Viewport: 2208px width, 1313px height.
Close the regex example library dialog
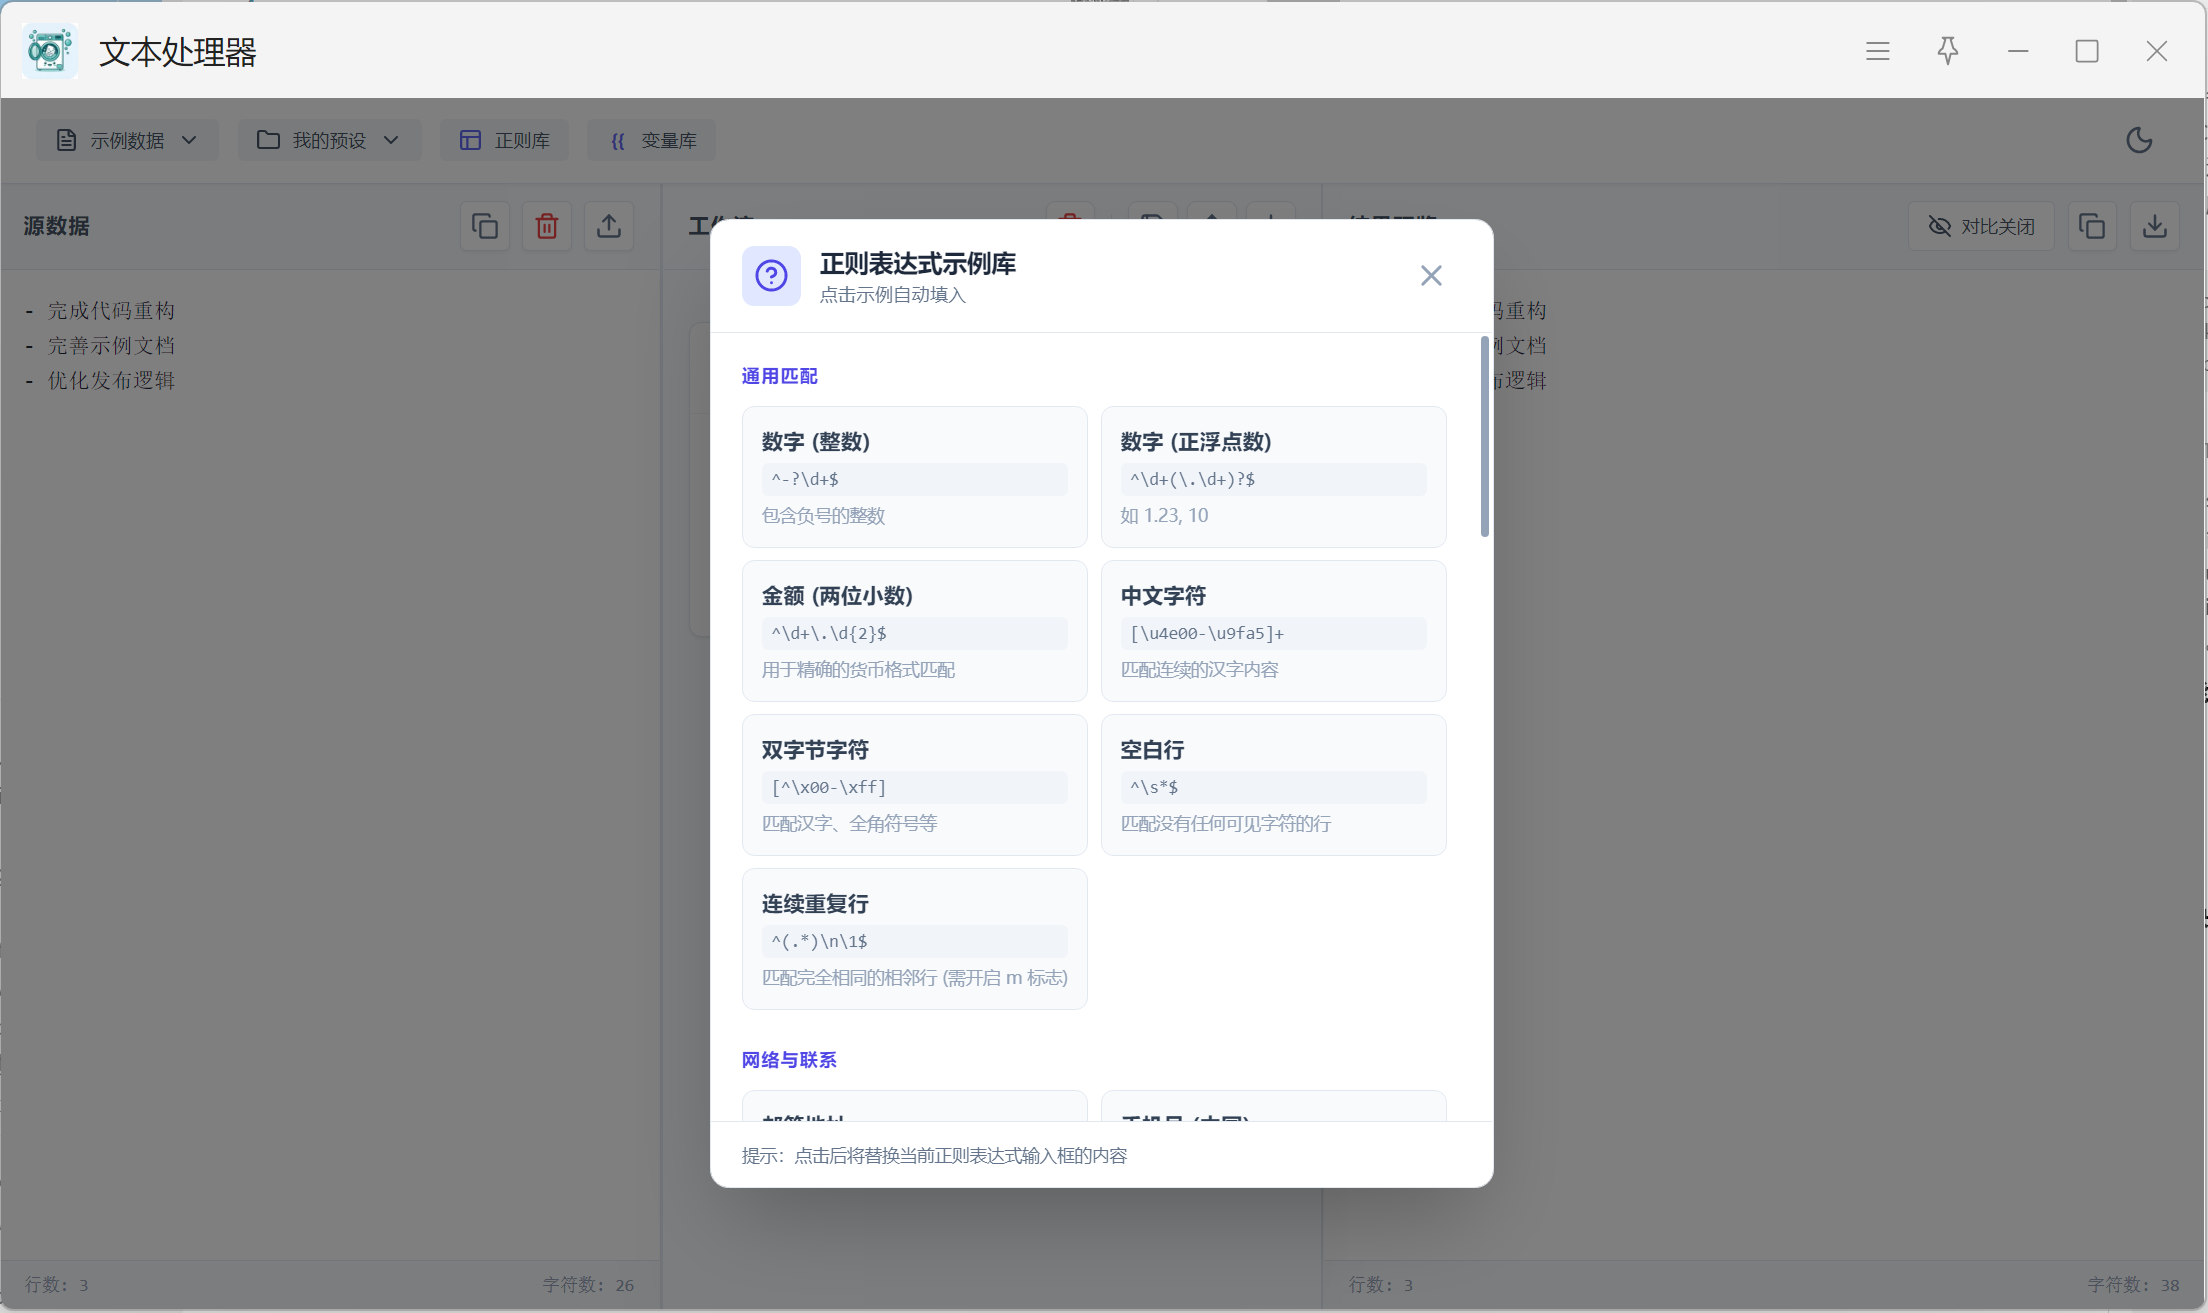(x=1431, y=276)
